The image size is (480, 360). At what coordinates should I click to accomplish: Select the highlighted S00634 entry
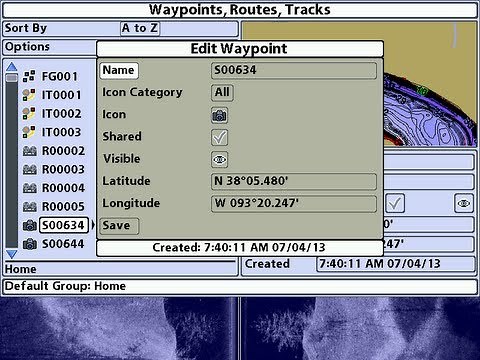click(x=64, y=225)
